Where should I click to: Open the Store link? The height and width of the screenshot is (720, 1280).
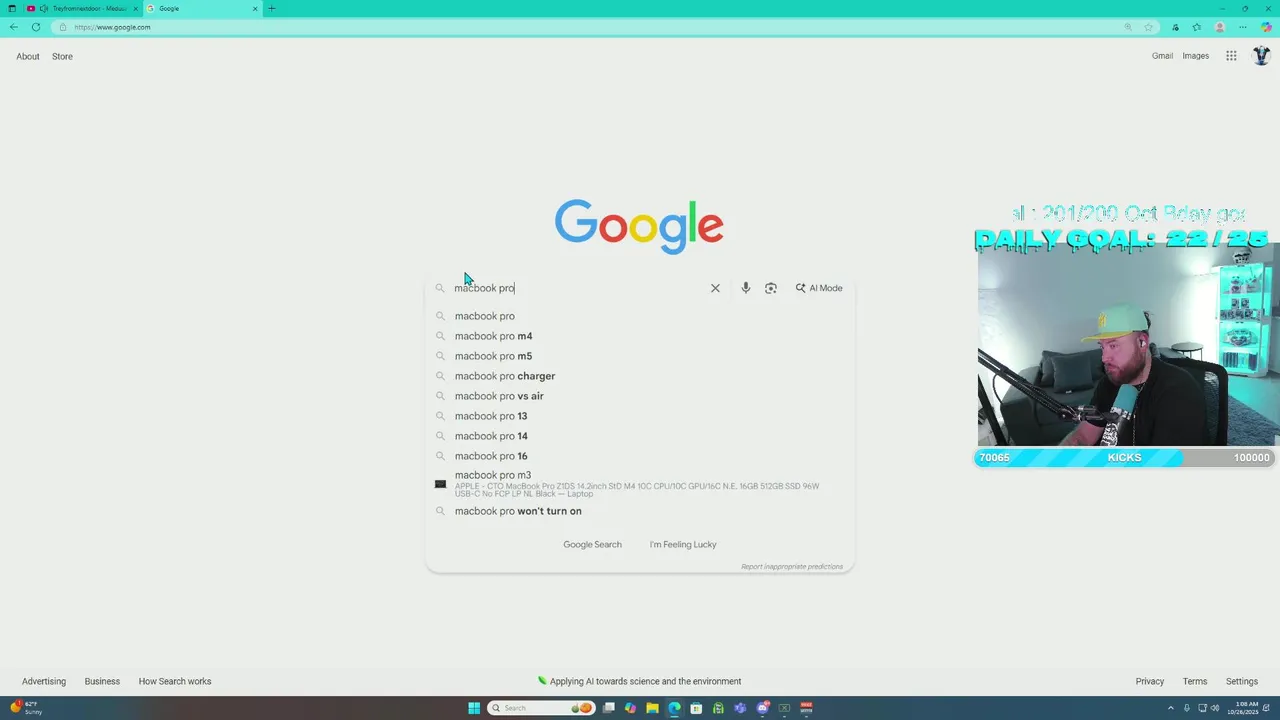[62, 57]
